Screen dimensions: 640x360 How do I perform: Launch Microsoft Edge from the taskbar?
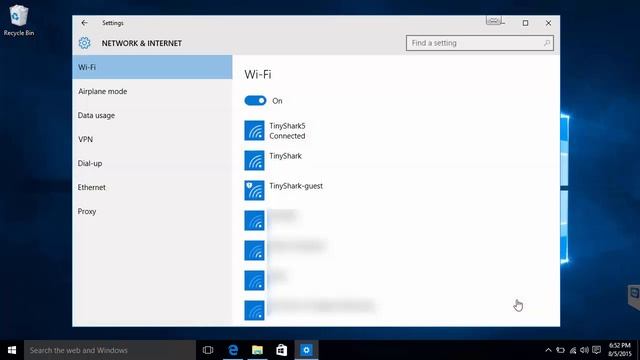point(233,350)
